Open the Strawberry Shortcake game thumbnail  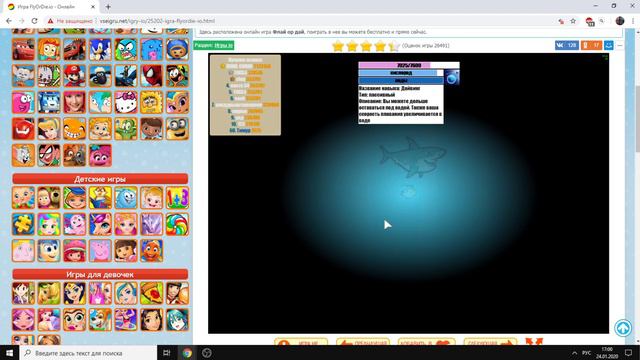[75, 250]
